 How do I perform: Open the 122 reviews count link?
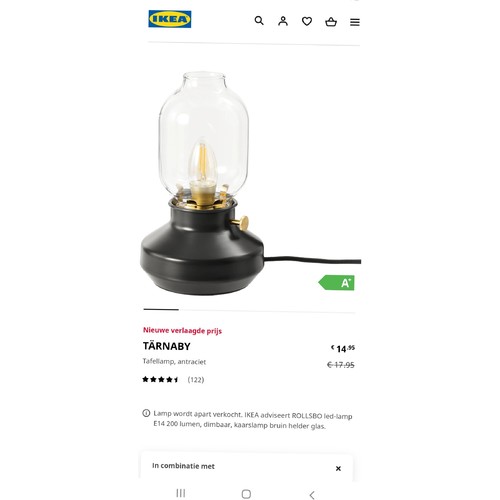pos(196,380)
